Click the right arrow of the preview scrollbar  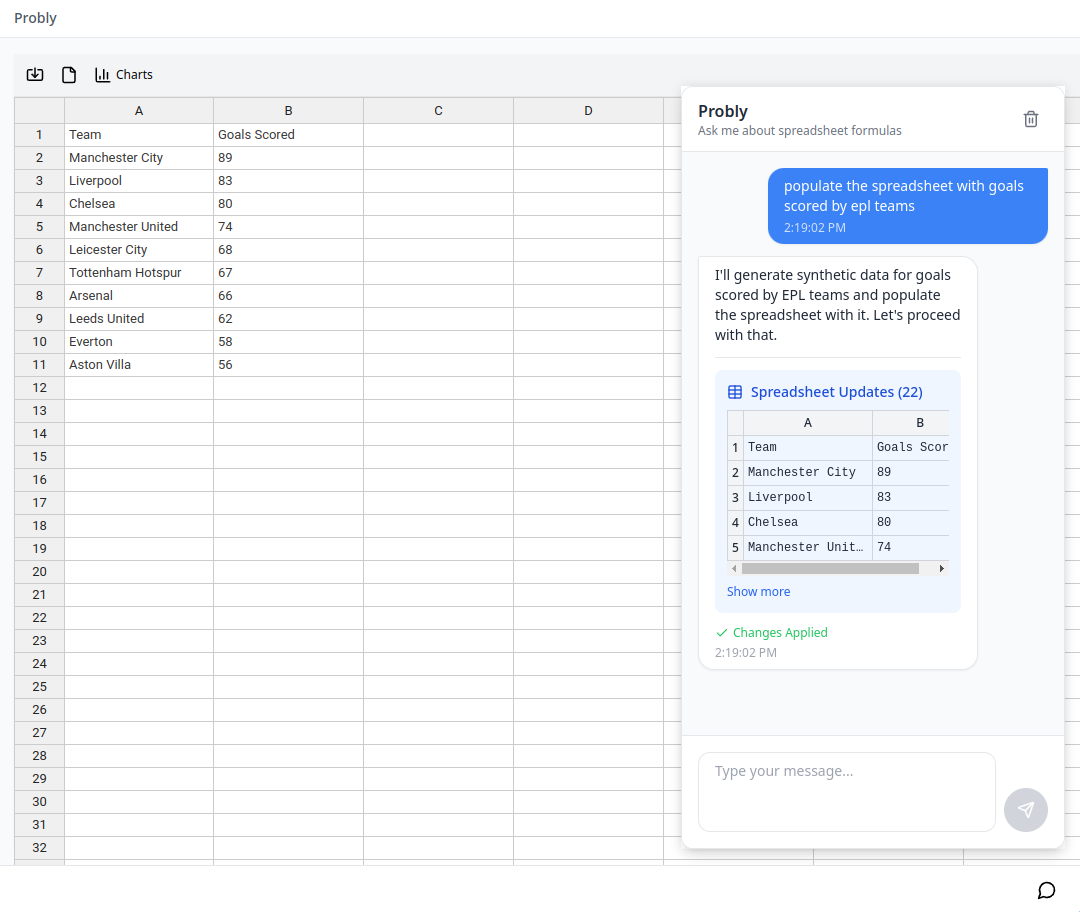(942, 568)
